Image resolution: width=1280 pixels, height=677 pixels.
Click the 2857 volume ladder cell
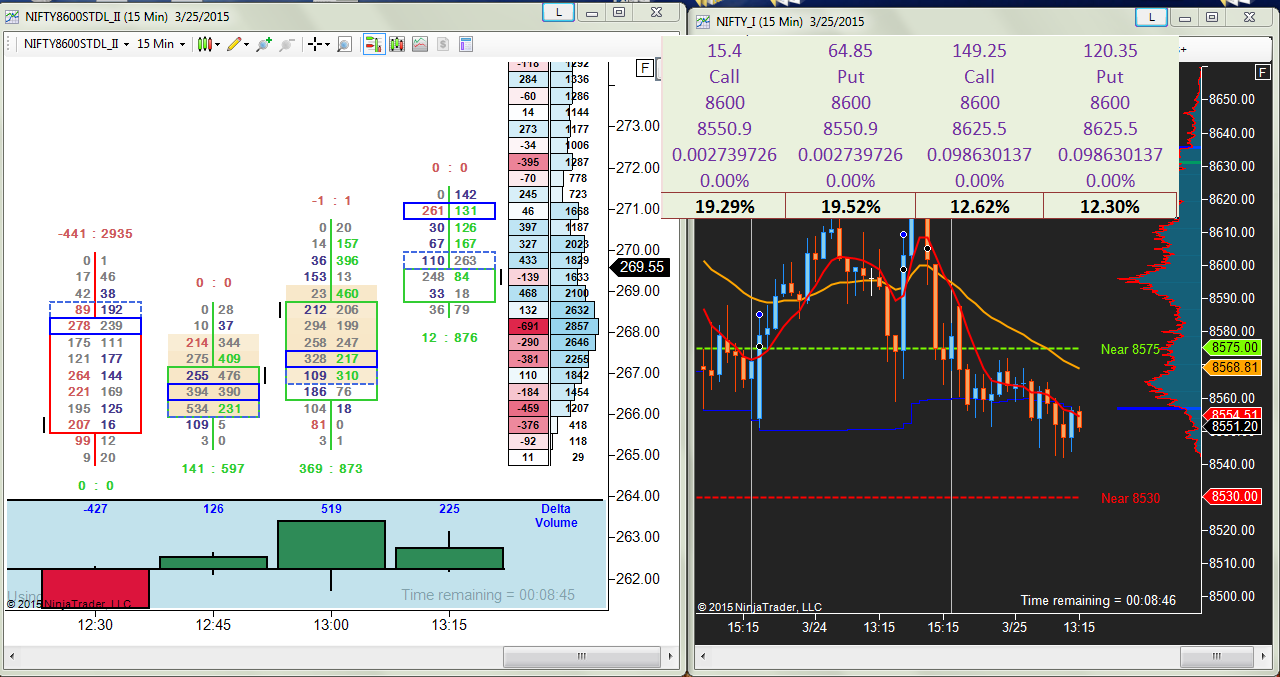[x=577, y=326]
